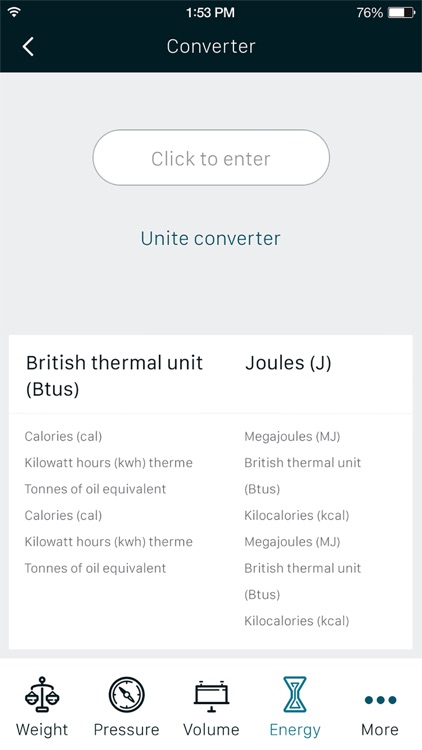Expand British thermal unit (Btus) source selector
422x750 pixels.
[x=114, y=376]
